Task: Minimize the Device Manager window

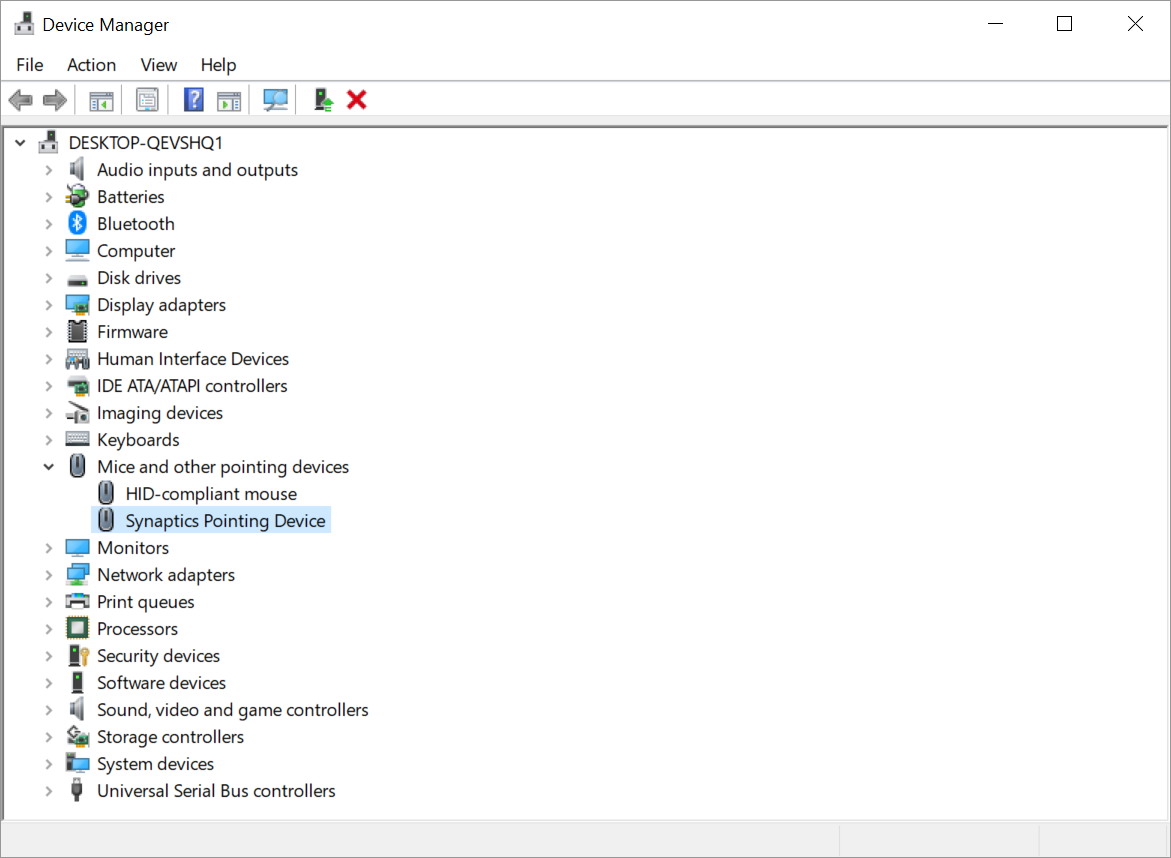Action: pos(995,24)
